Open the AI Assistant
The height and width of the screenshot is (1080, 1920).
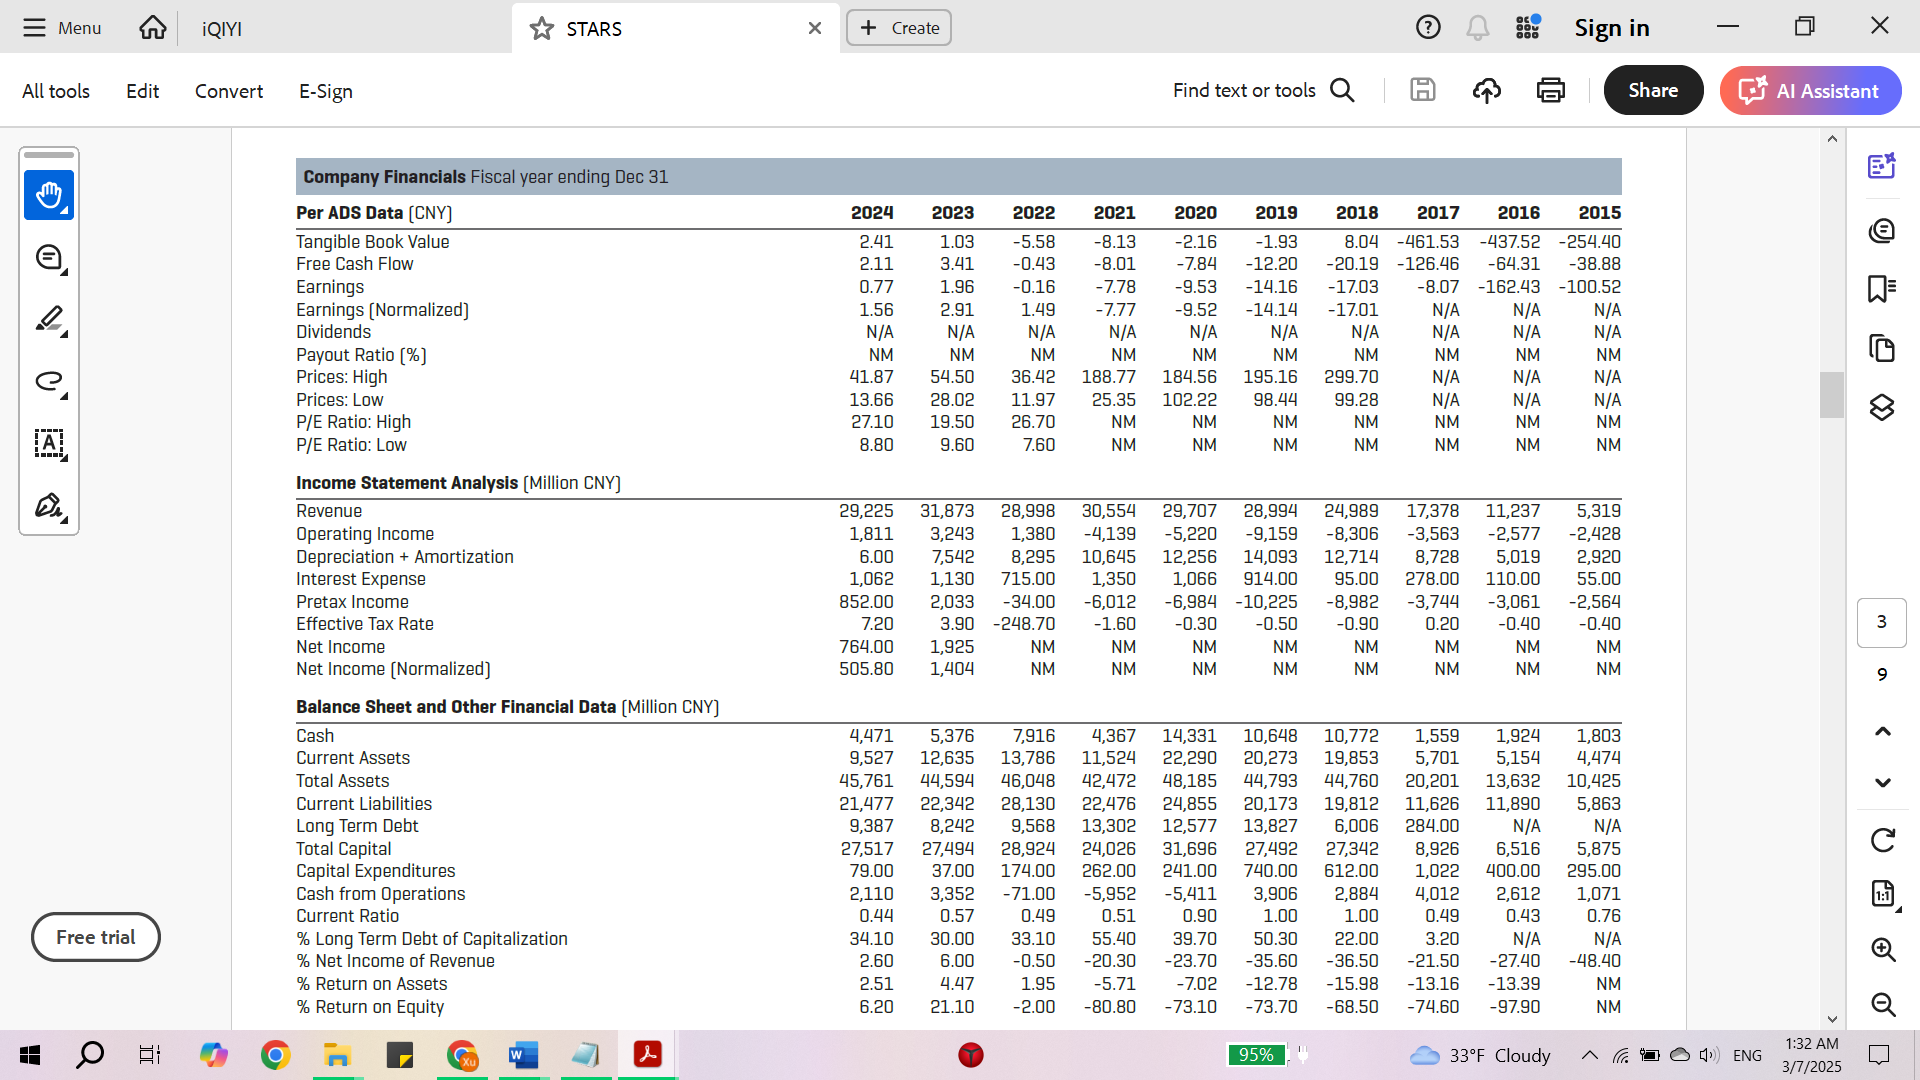[1810, 90]
